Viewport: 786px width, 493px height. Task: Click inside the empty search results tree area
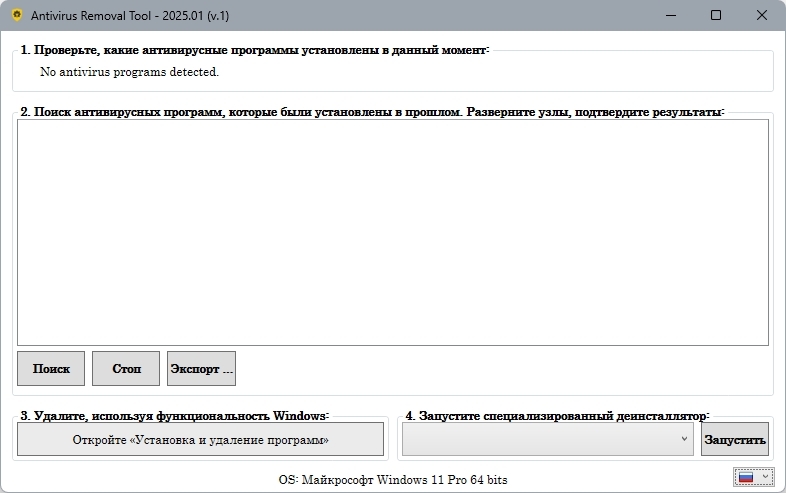[x=393, y=232]
